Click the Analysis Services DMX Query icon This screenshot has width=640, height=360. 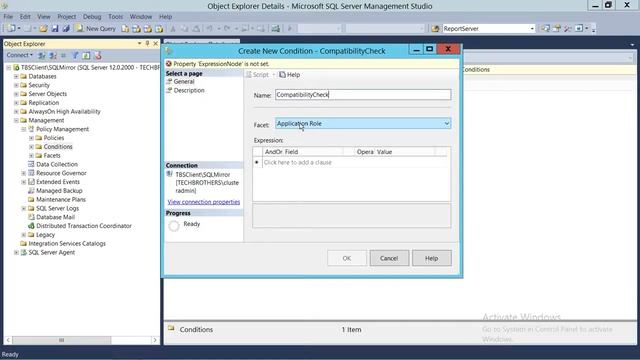pyautogui.click(x=148, y=29)
